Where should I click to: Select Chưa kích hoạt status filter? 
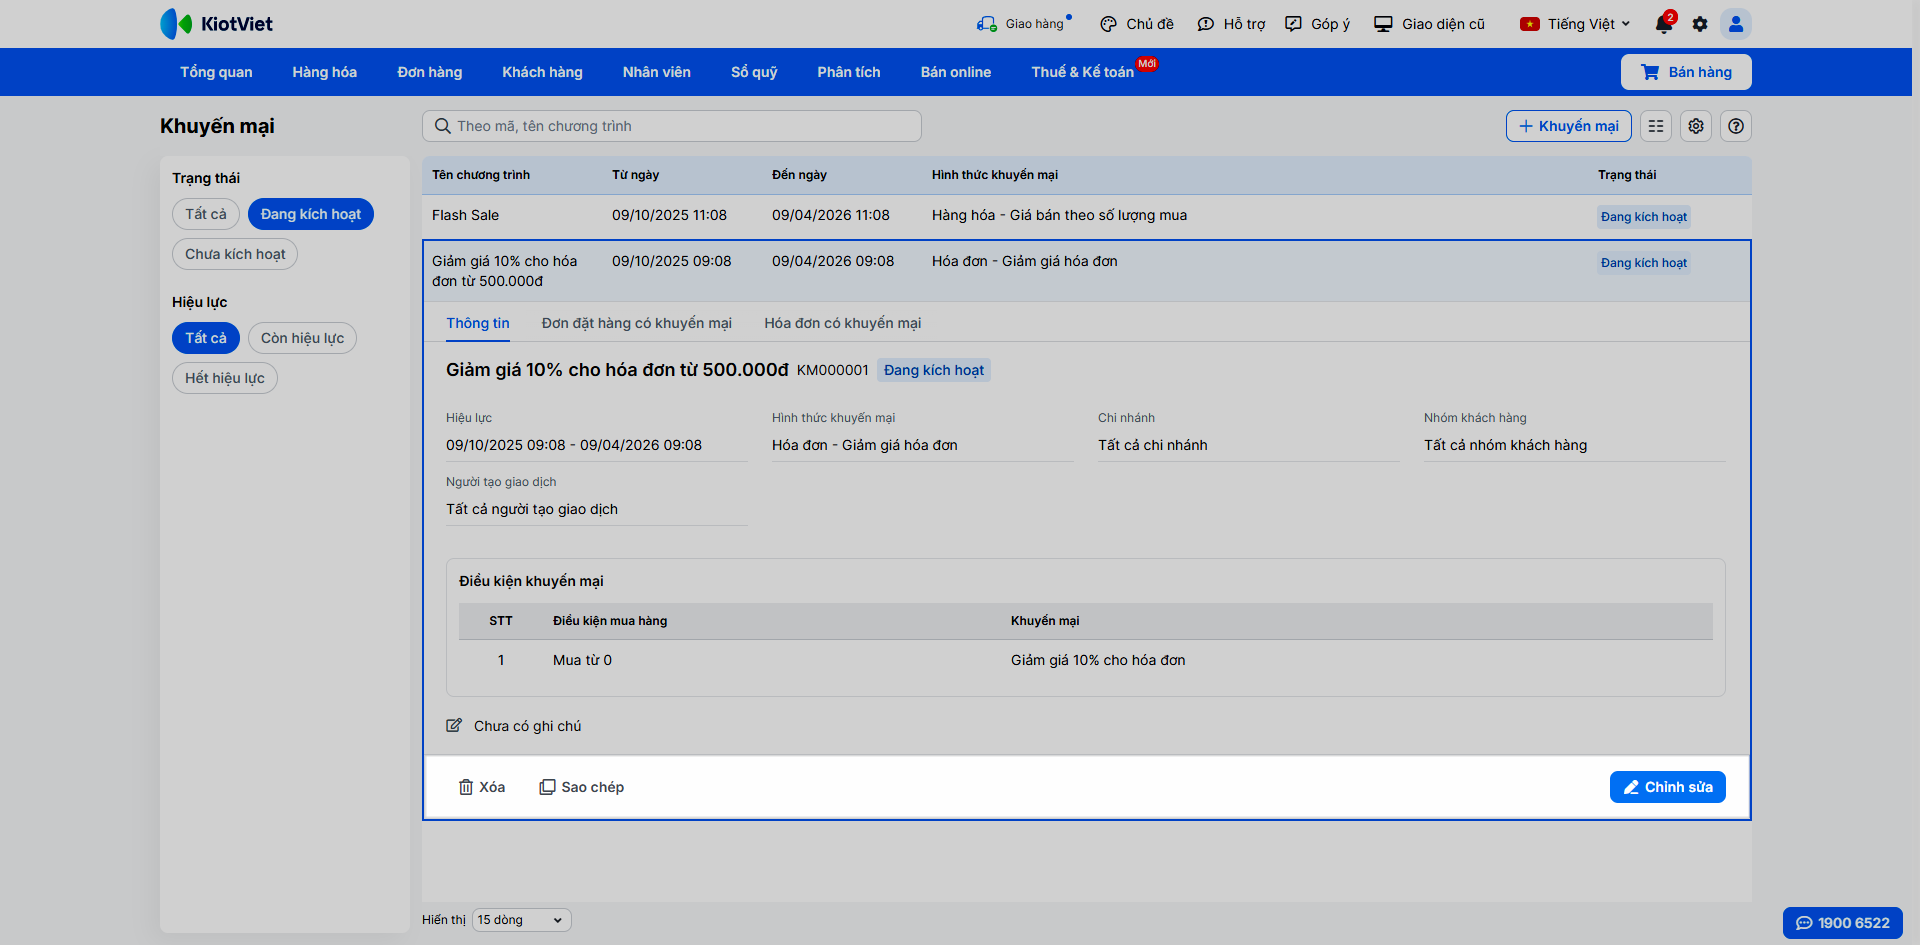click(x=235, y=254)
